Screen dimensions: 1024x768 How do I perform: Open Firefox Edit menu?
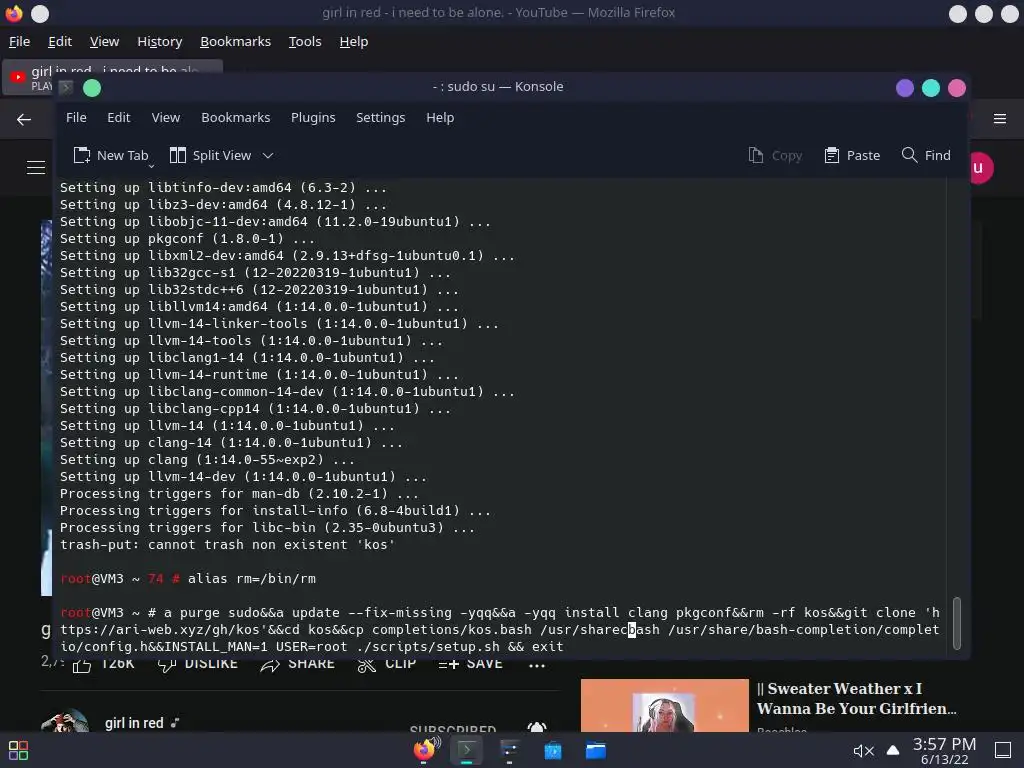[x=59, y=41]
